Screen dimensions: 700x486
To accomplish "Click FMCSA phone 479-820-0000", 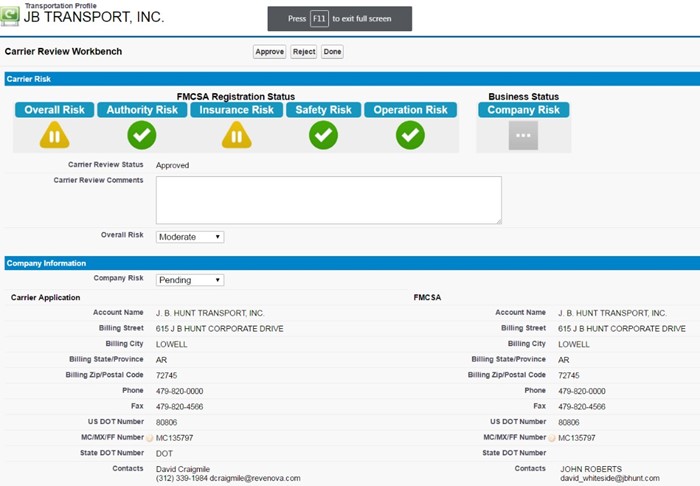I will [x=582, y=391].
